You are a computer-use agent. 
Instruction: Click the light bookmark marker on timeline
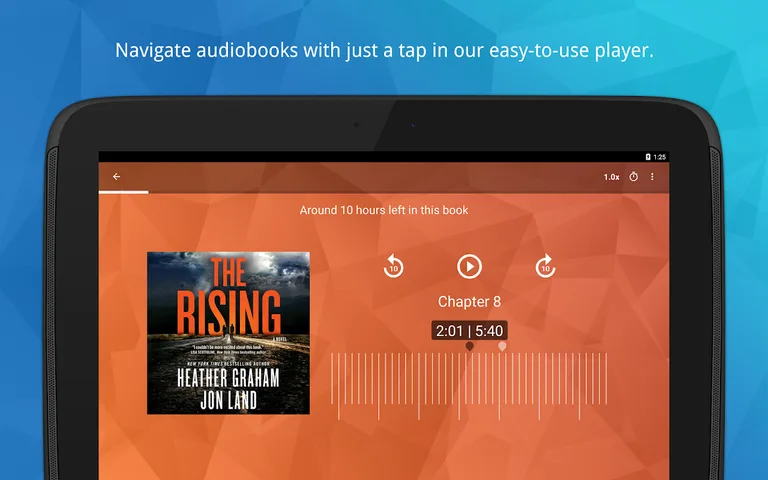pyautogui.click(x=502, y=346)
